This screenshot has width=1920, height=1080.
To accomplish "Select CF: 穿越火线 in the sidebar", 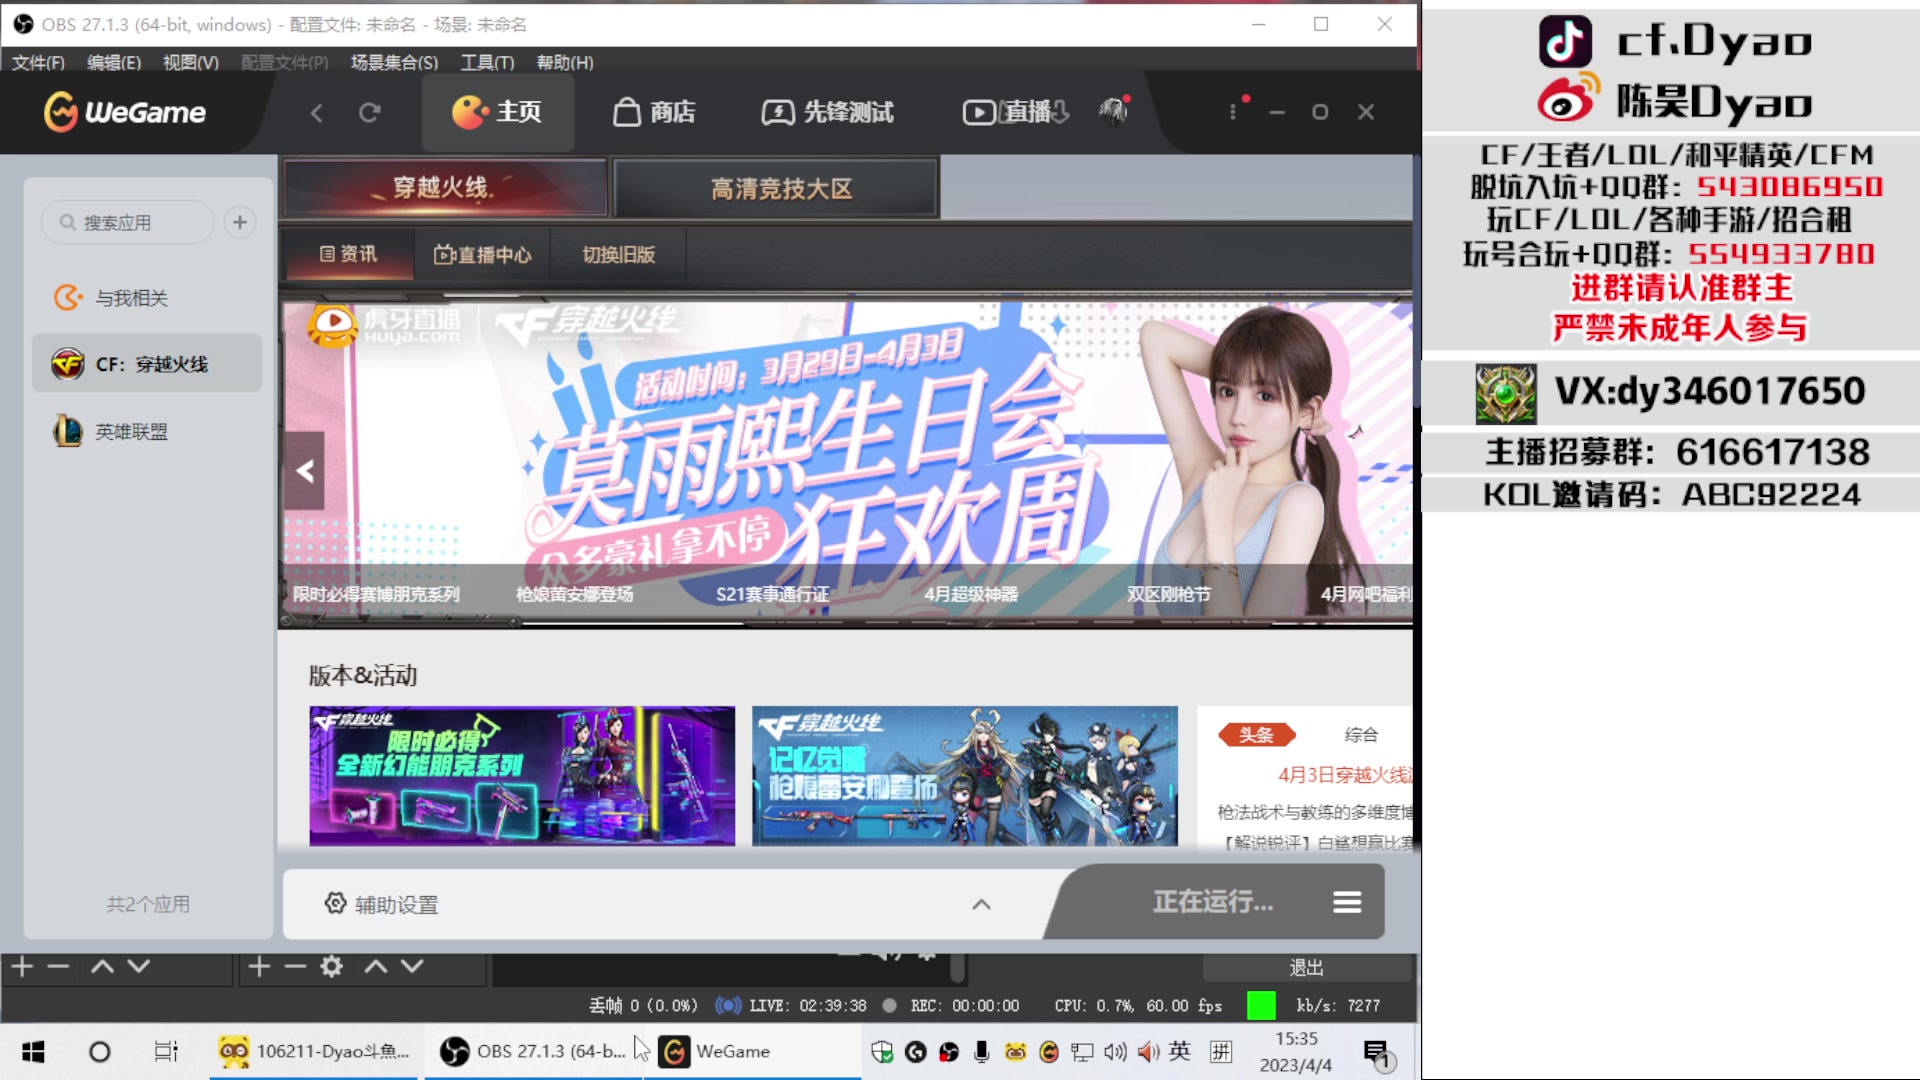I will (x=147, y=364).
